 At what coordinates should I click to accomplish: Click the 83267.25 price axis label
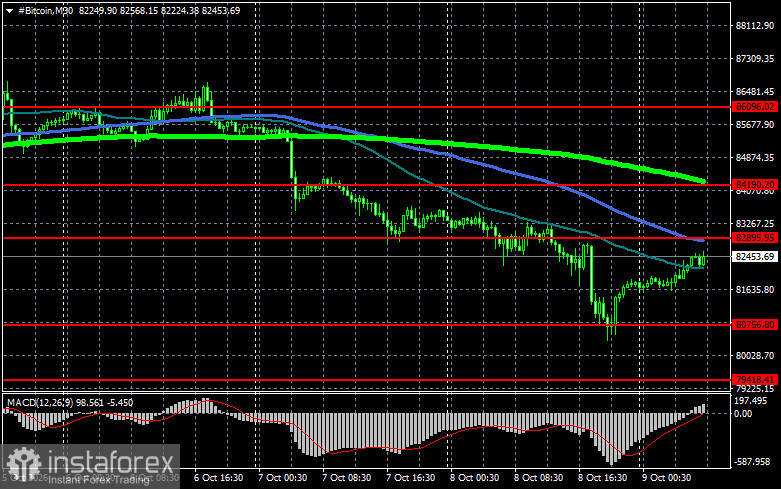(755, 224)
